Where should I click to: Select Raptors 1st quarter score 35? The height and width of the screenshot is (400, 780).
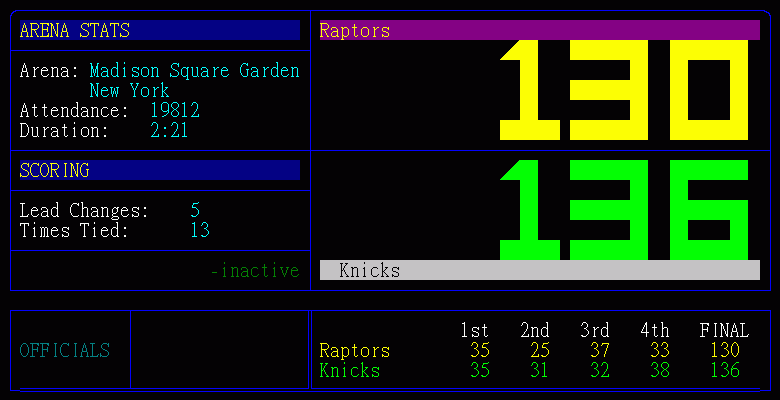click(x=480, y=350)
